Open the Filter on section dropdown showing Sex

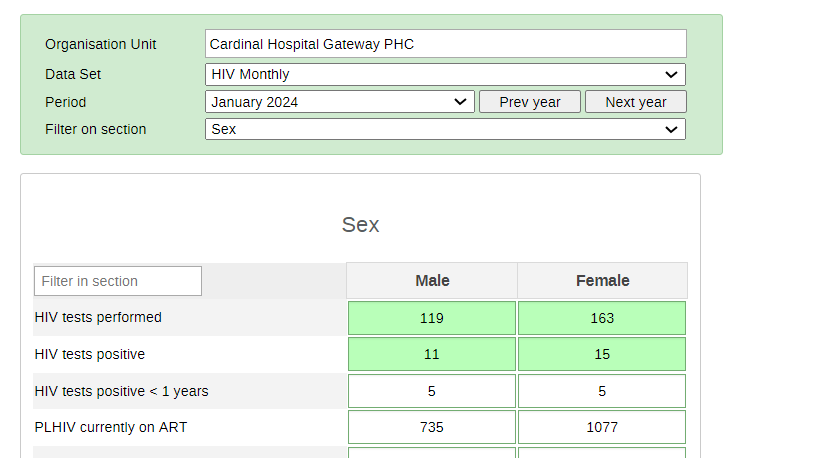445,129
